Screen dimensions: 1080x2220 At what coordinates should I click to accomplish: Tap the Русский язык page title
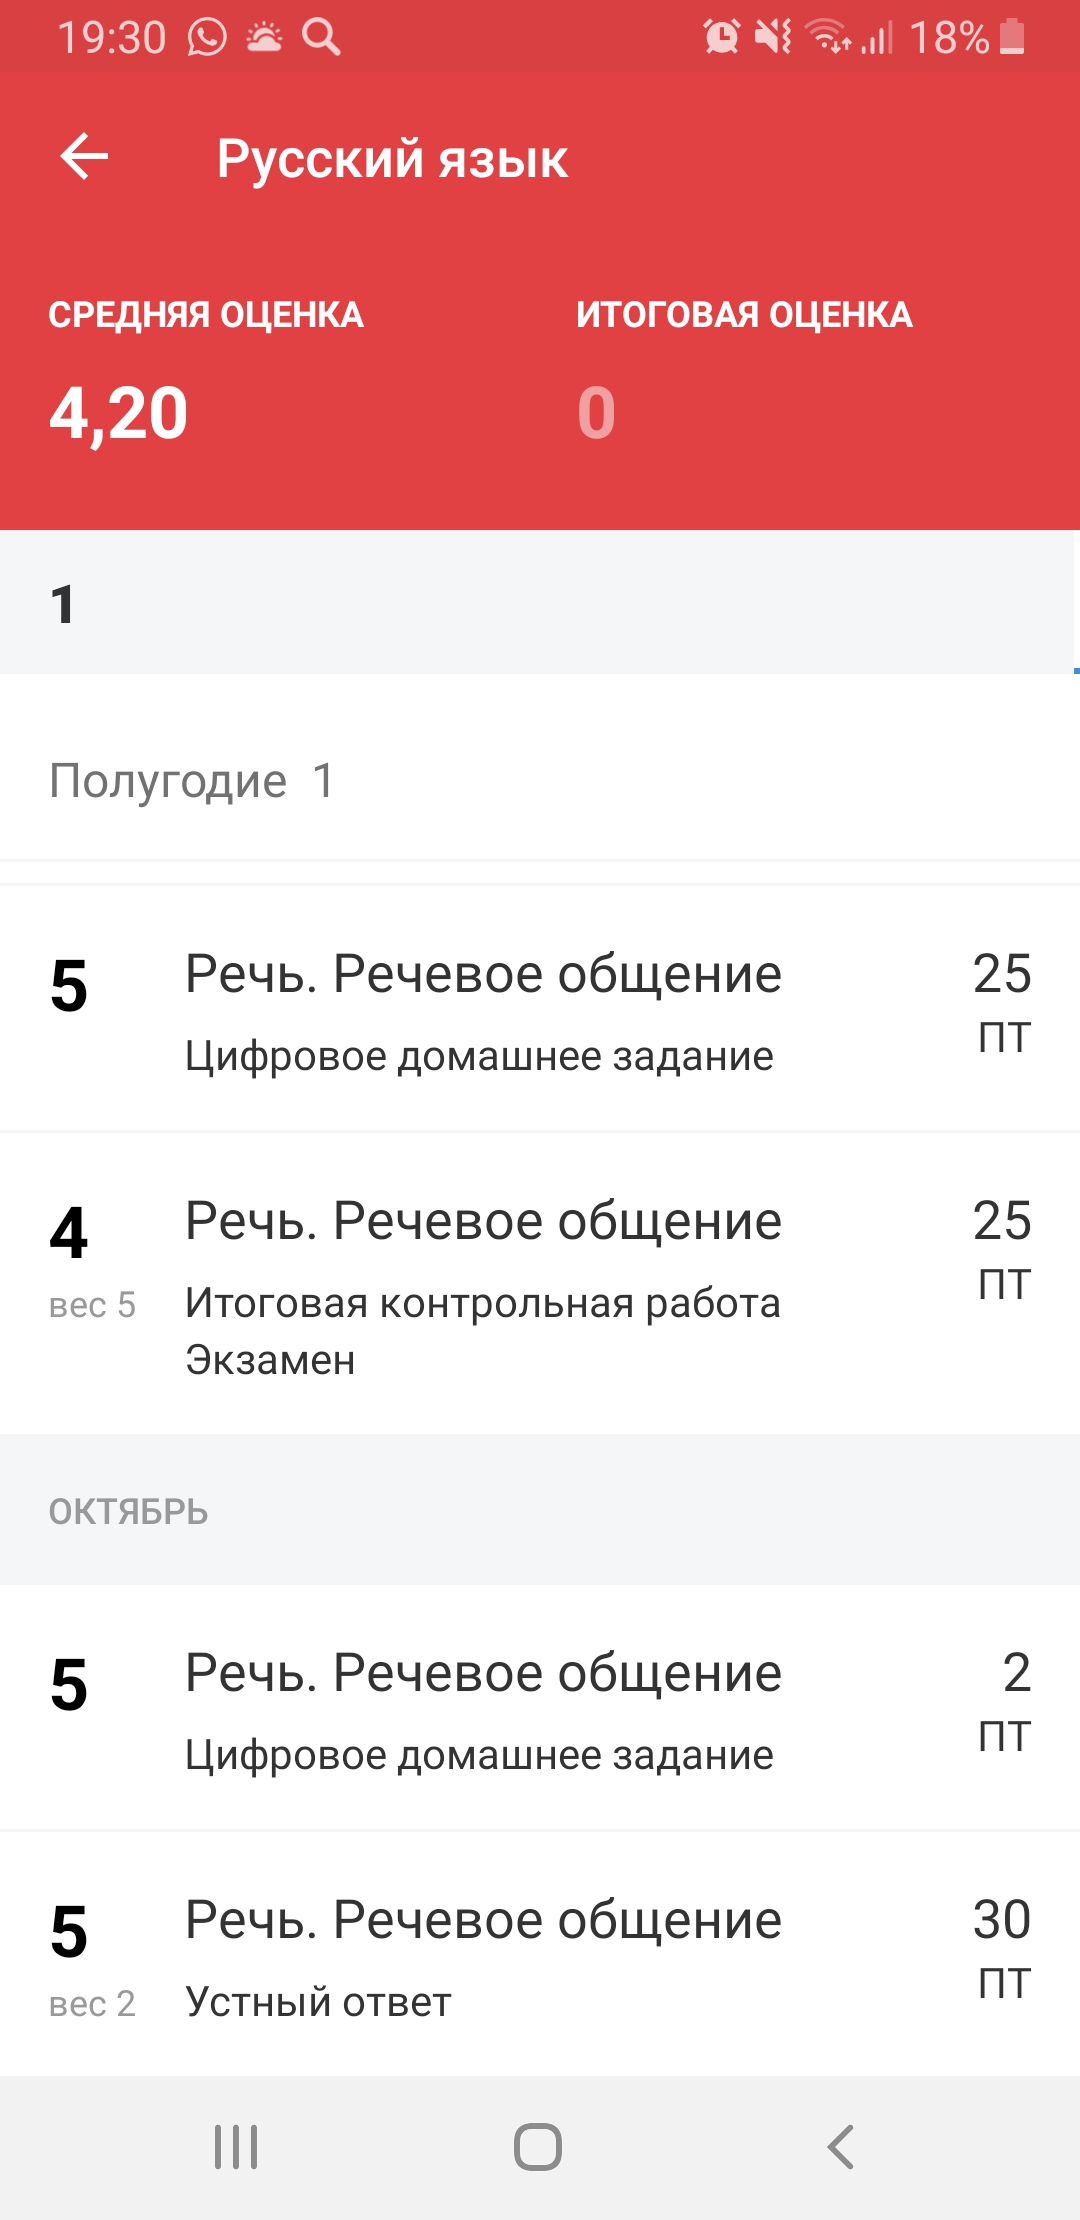392,159
